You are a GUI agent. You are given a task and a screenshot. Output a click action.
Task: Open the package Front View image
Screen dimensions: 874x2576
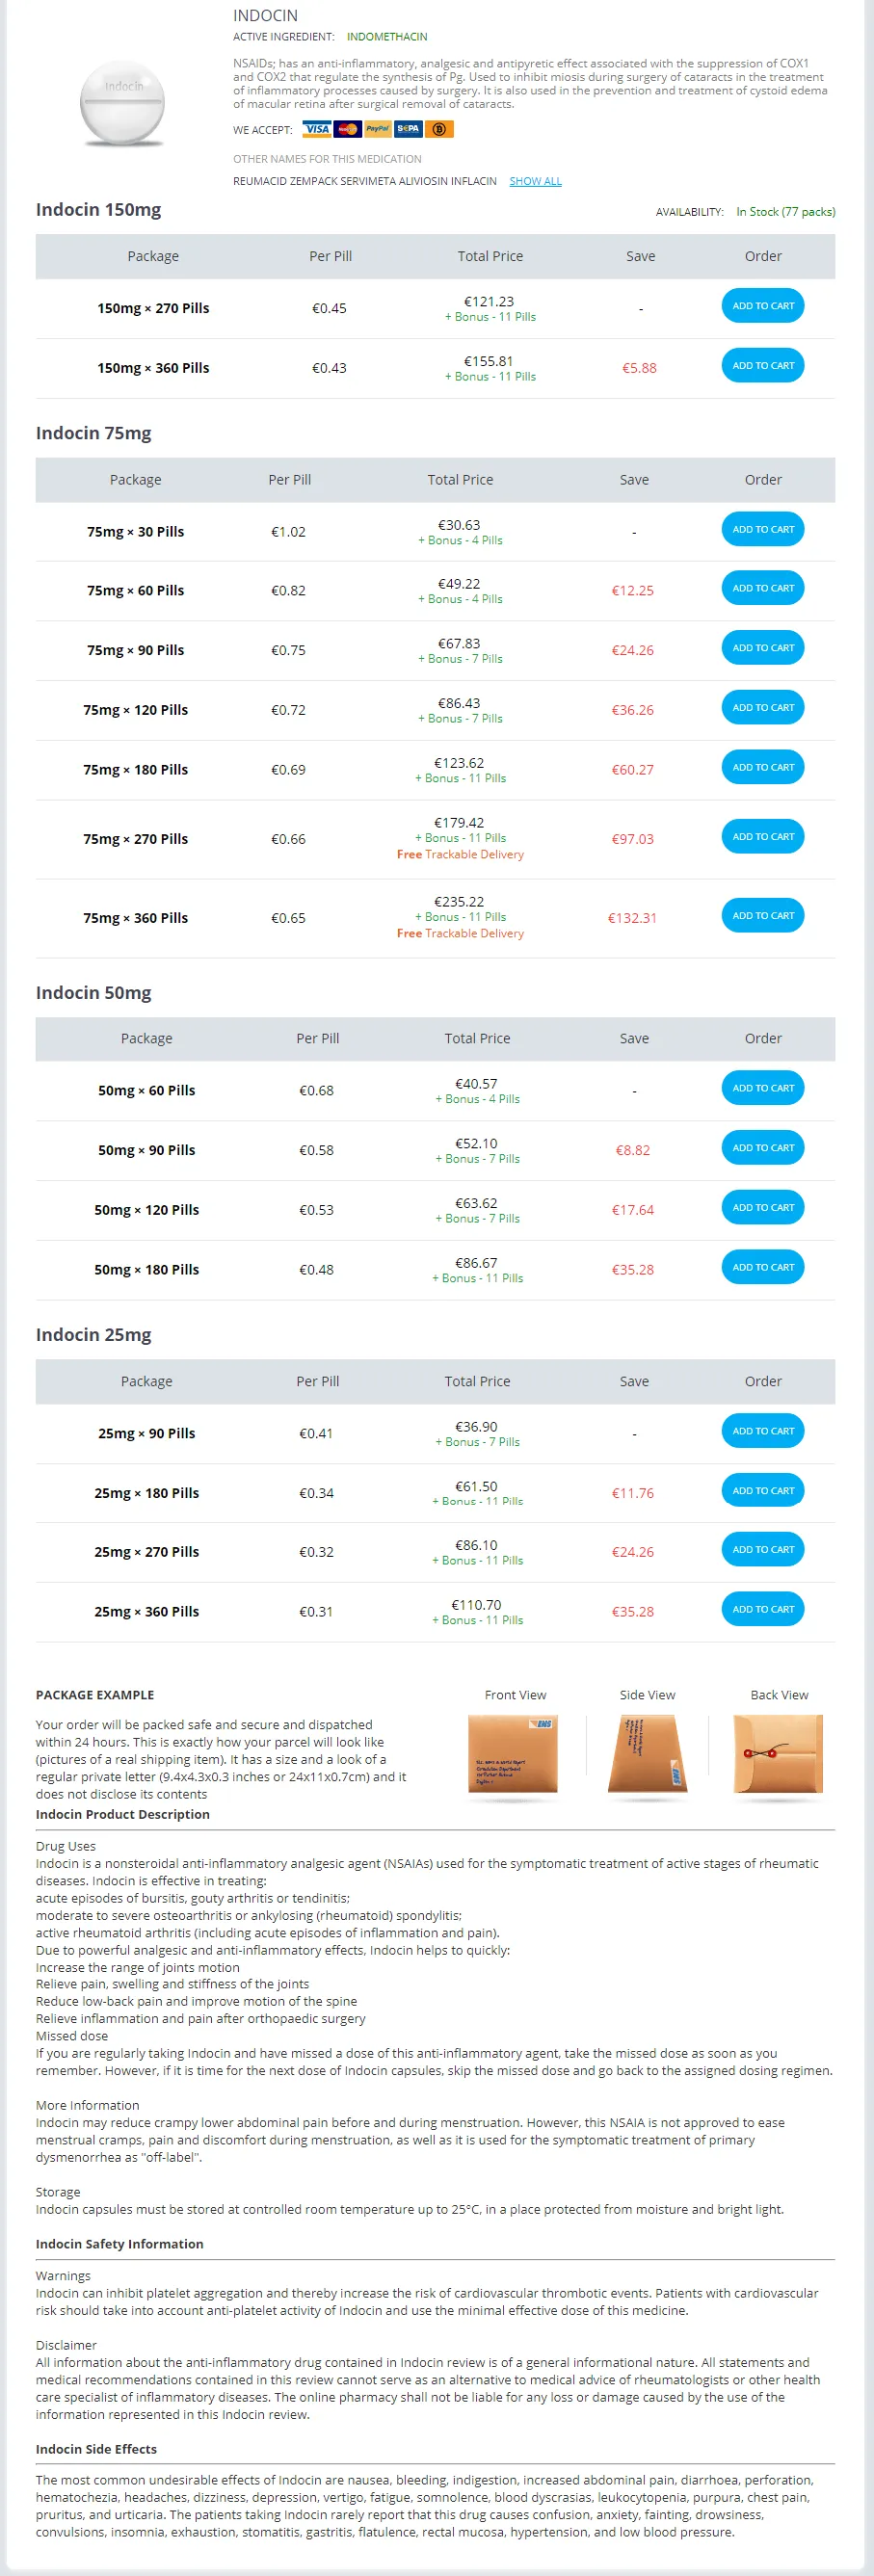click(513, 1754)
